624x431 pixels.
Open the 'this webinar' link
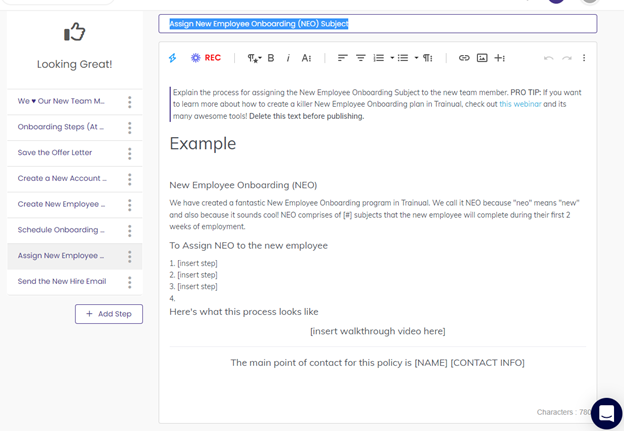[520, 104]
